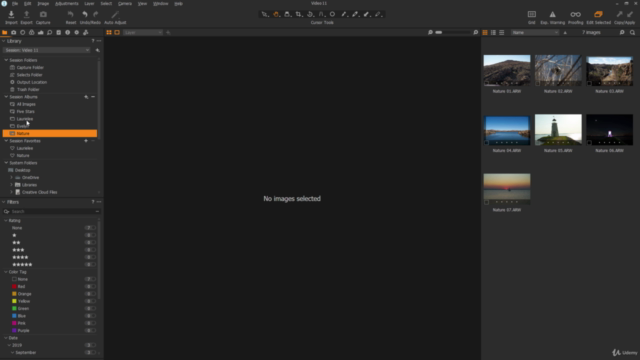The width and height of the screenshot is (640, 360).
Task: Select the Select pointer cursor tool
Action: (x=265, y=14)
